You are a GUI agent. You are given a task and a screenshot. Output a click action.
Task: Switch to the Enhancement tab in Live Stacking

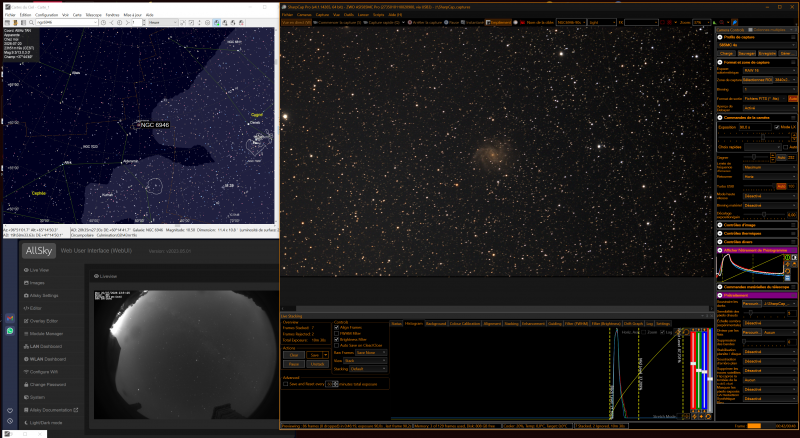point(533,324)
